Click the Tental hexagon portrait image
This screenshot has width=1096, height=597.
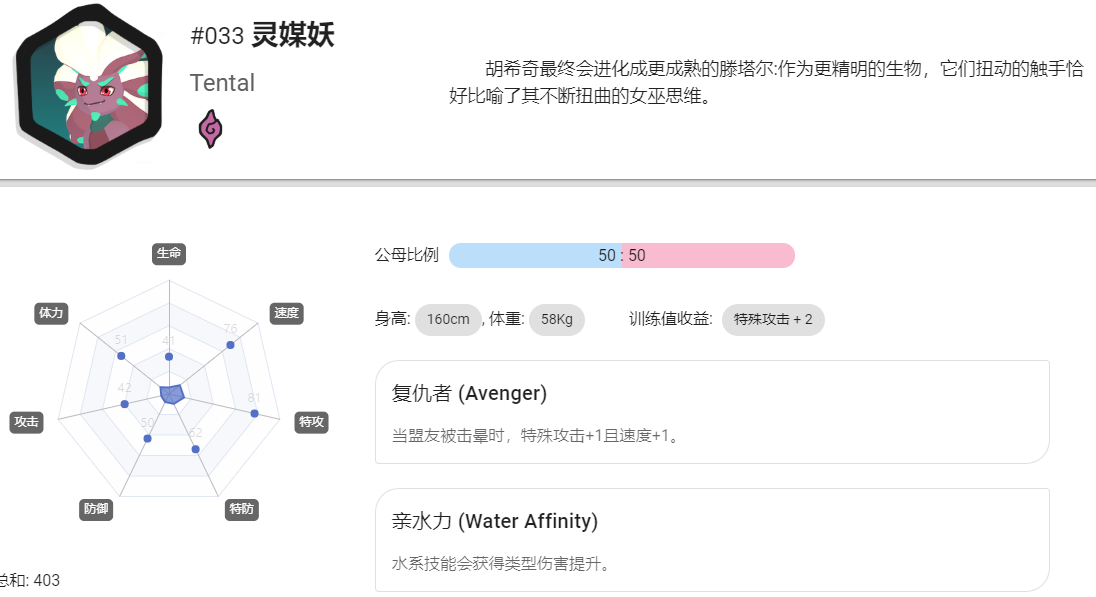click(x=89, y=85)
